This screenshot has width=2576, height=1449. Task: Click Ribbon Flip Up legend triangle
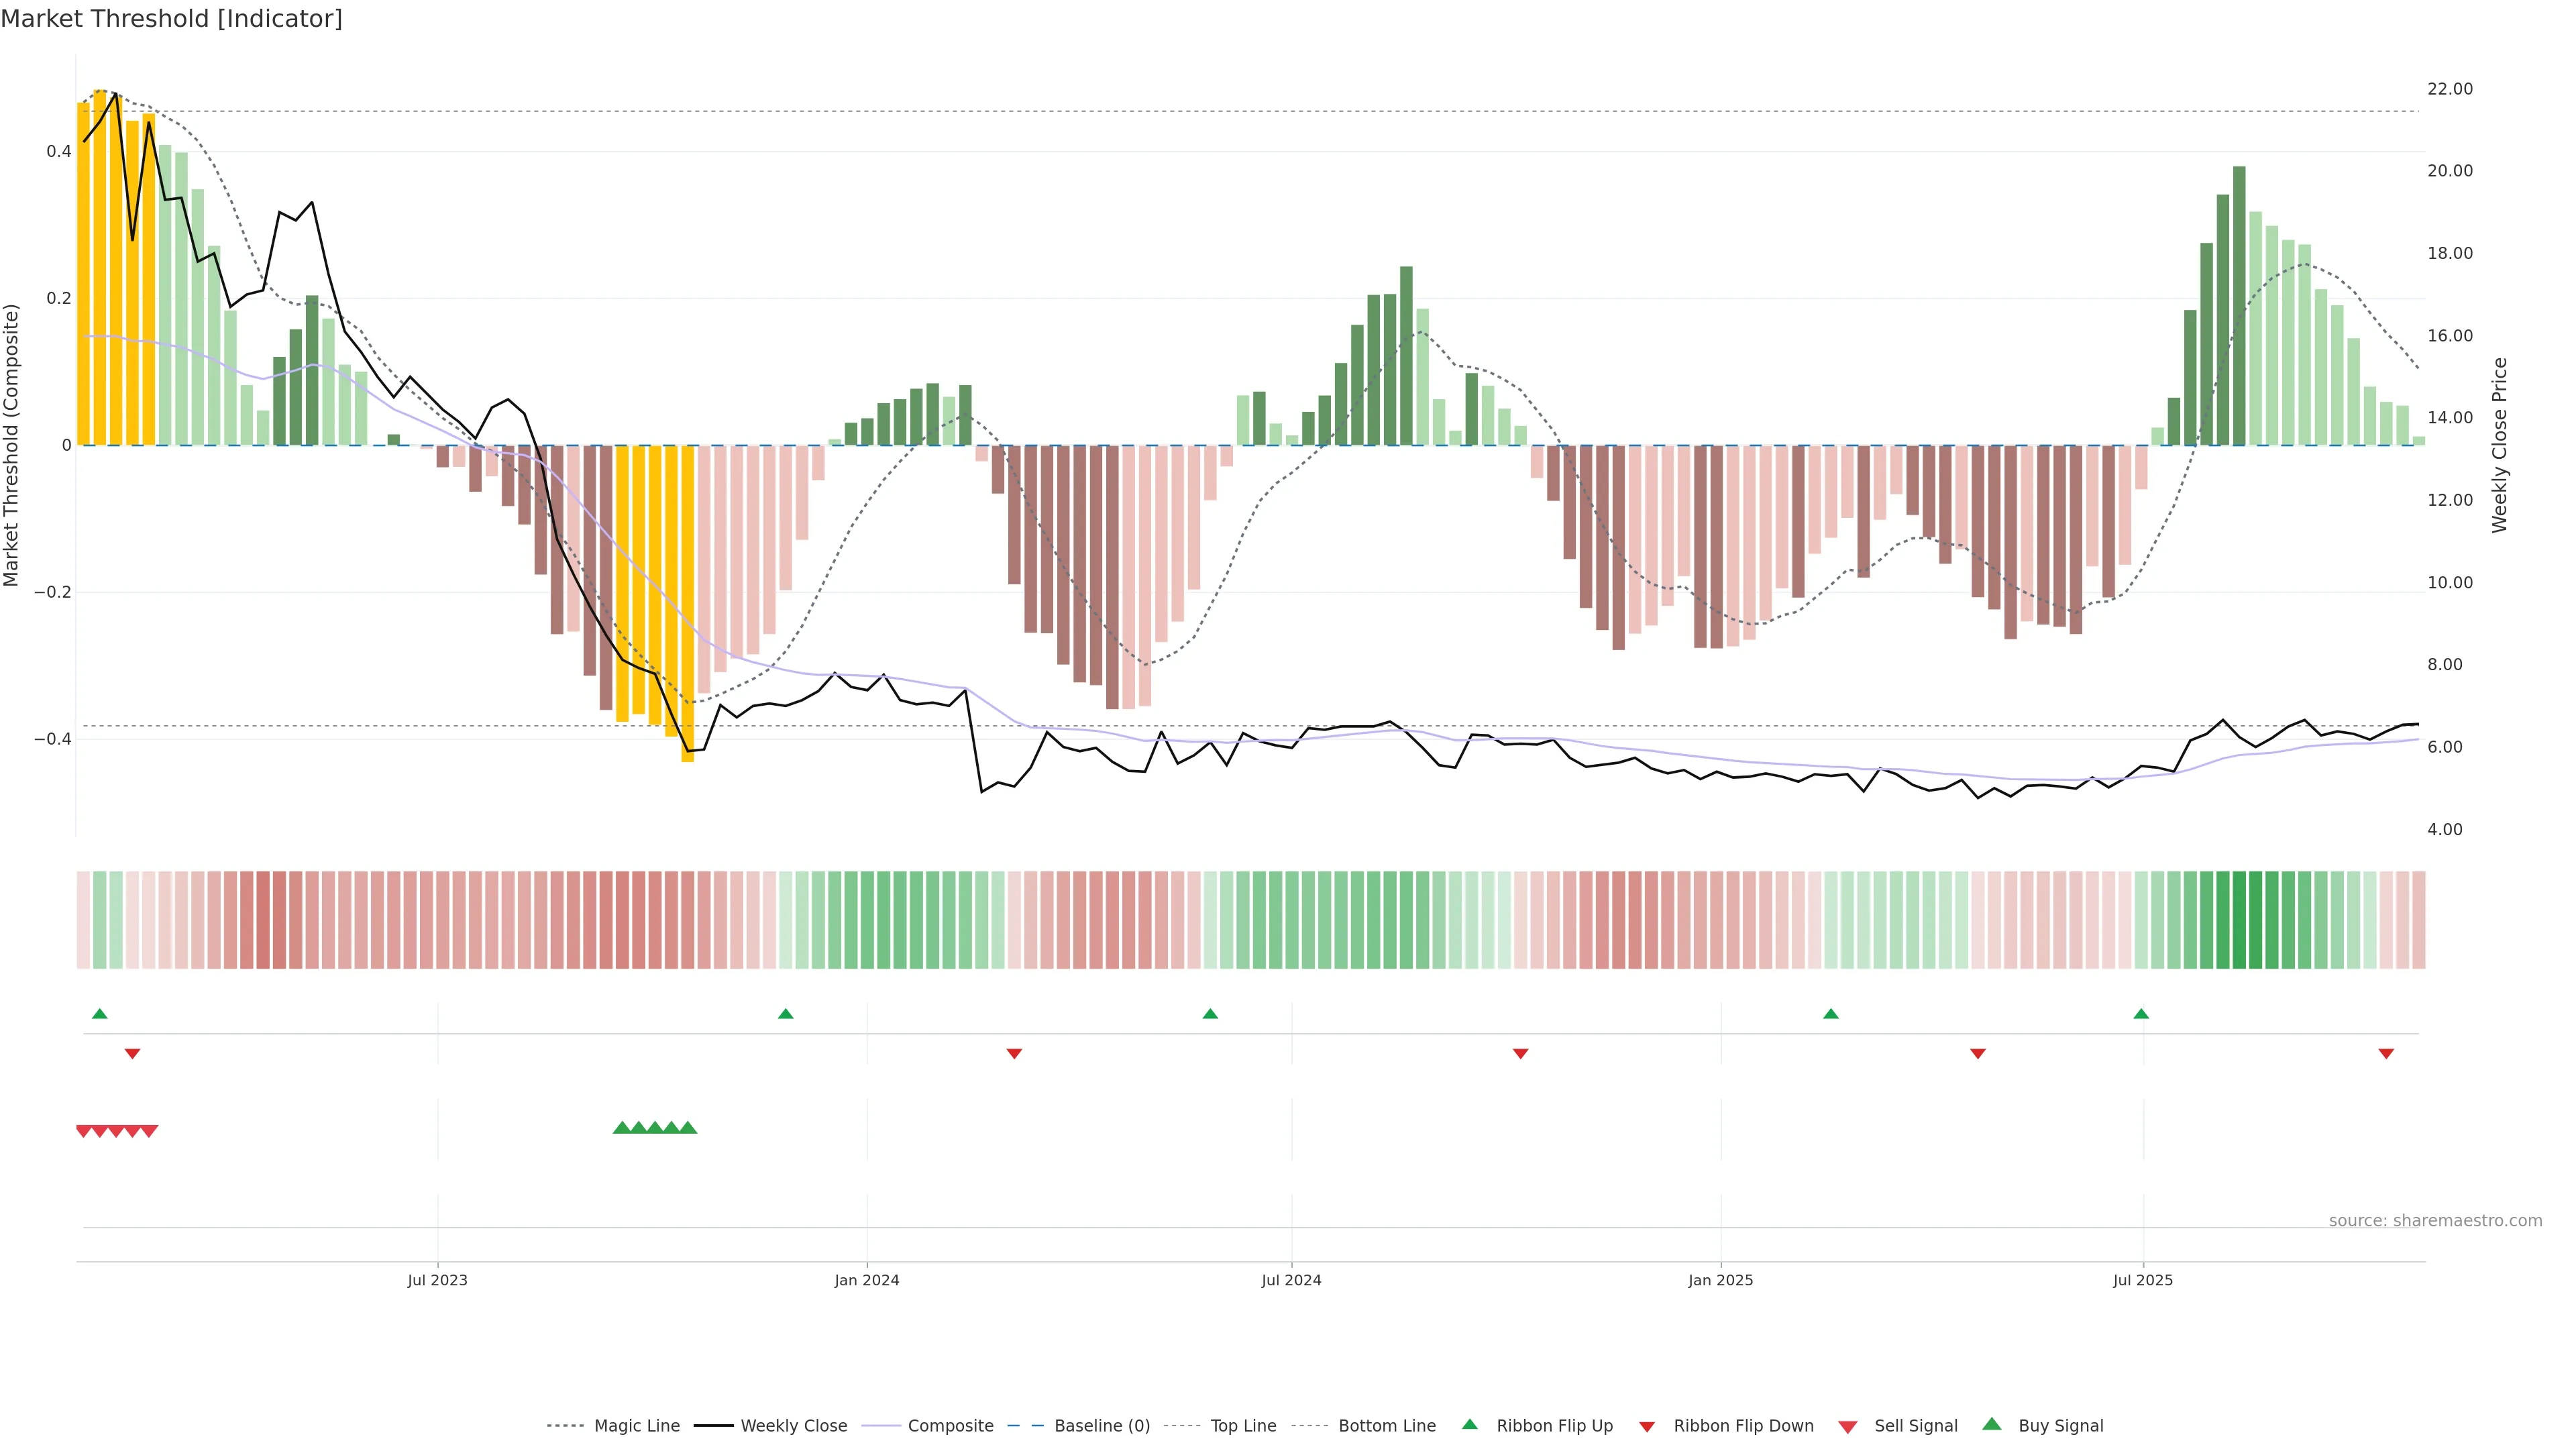pyautogui.click(x=1470, y=1424)
